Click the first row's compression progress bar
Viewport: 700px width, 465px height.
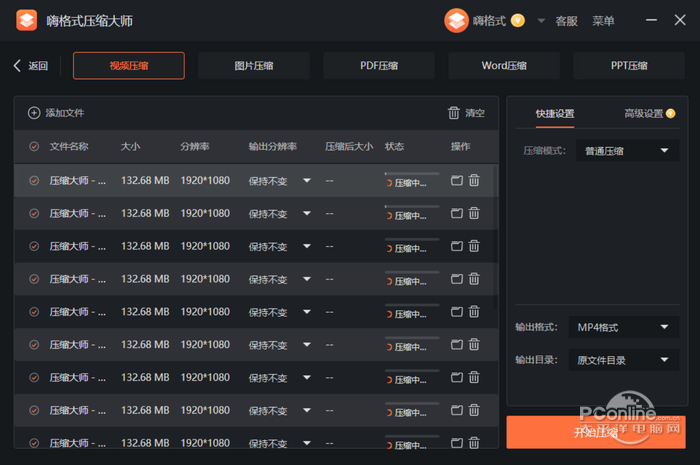412,173
